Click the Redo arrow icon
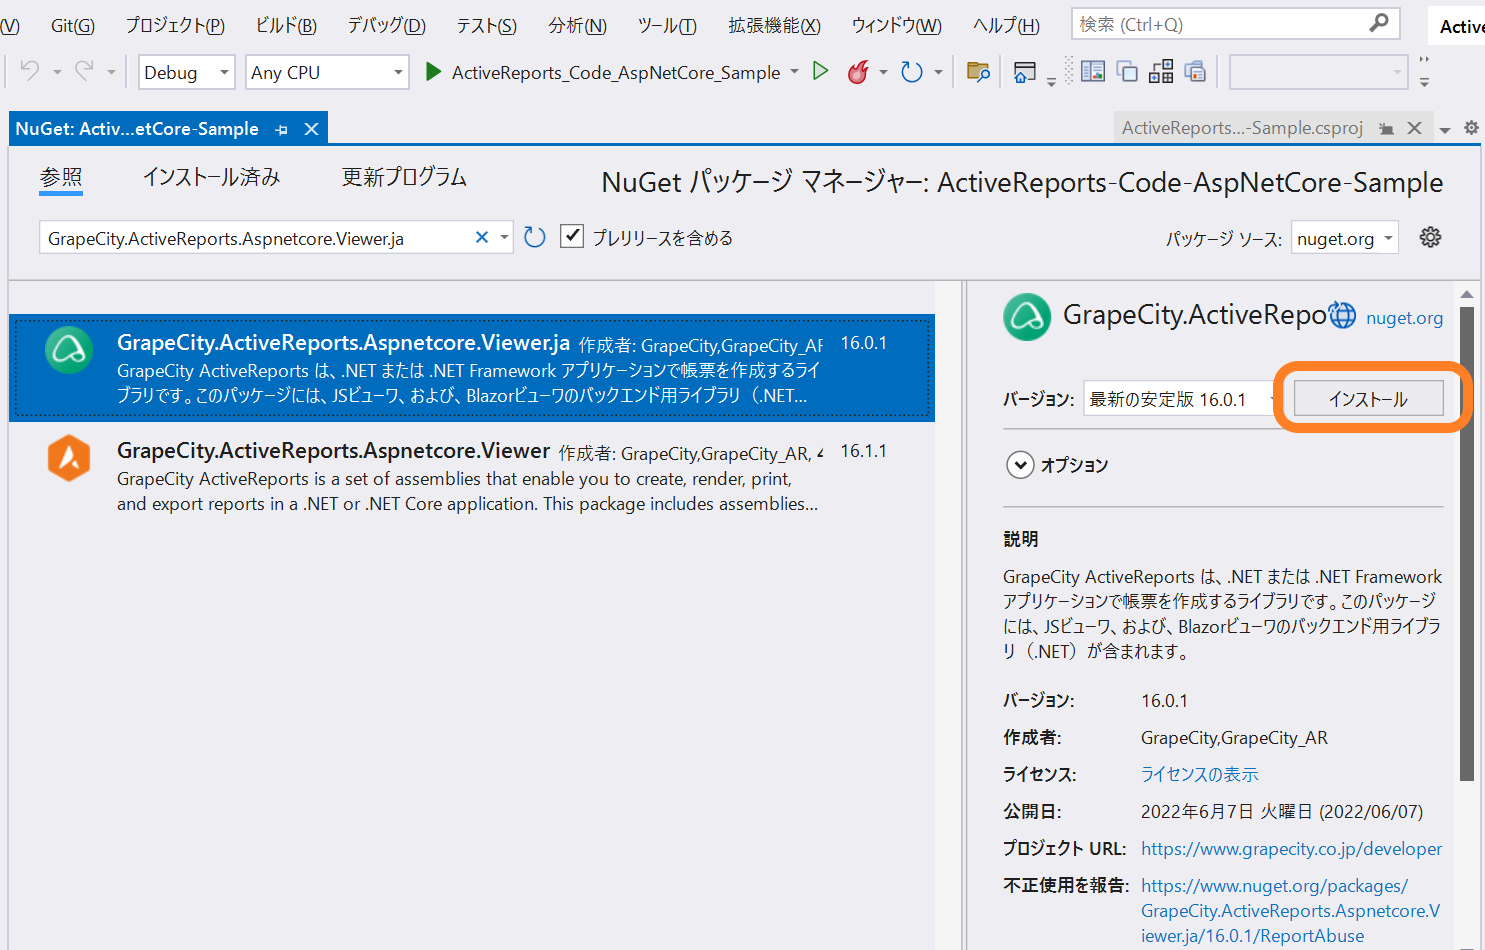The image size is (1485, 950). [x=84, y=71]
